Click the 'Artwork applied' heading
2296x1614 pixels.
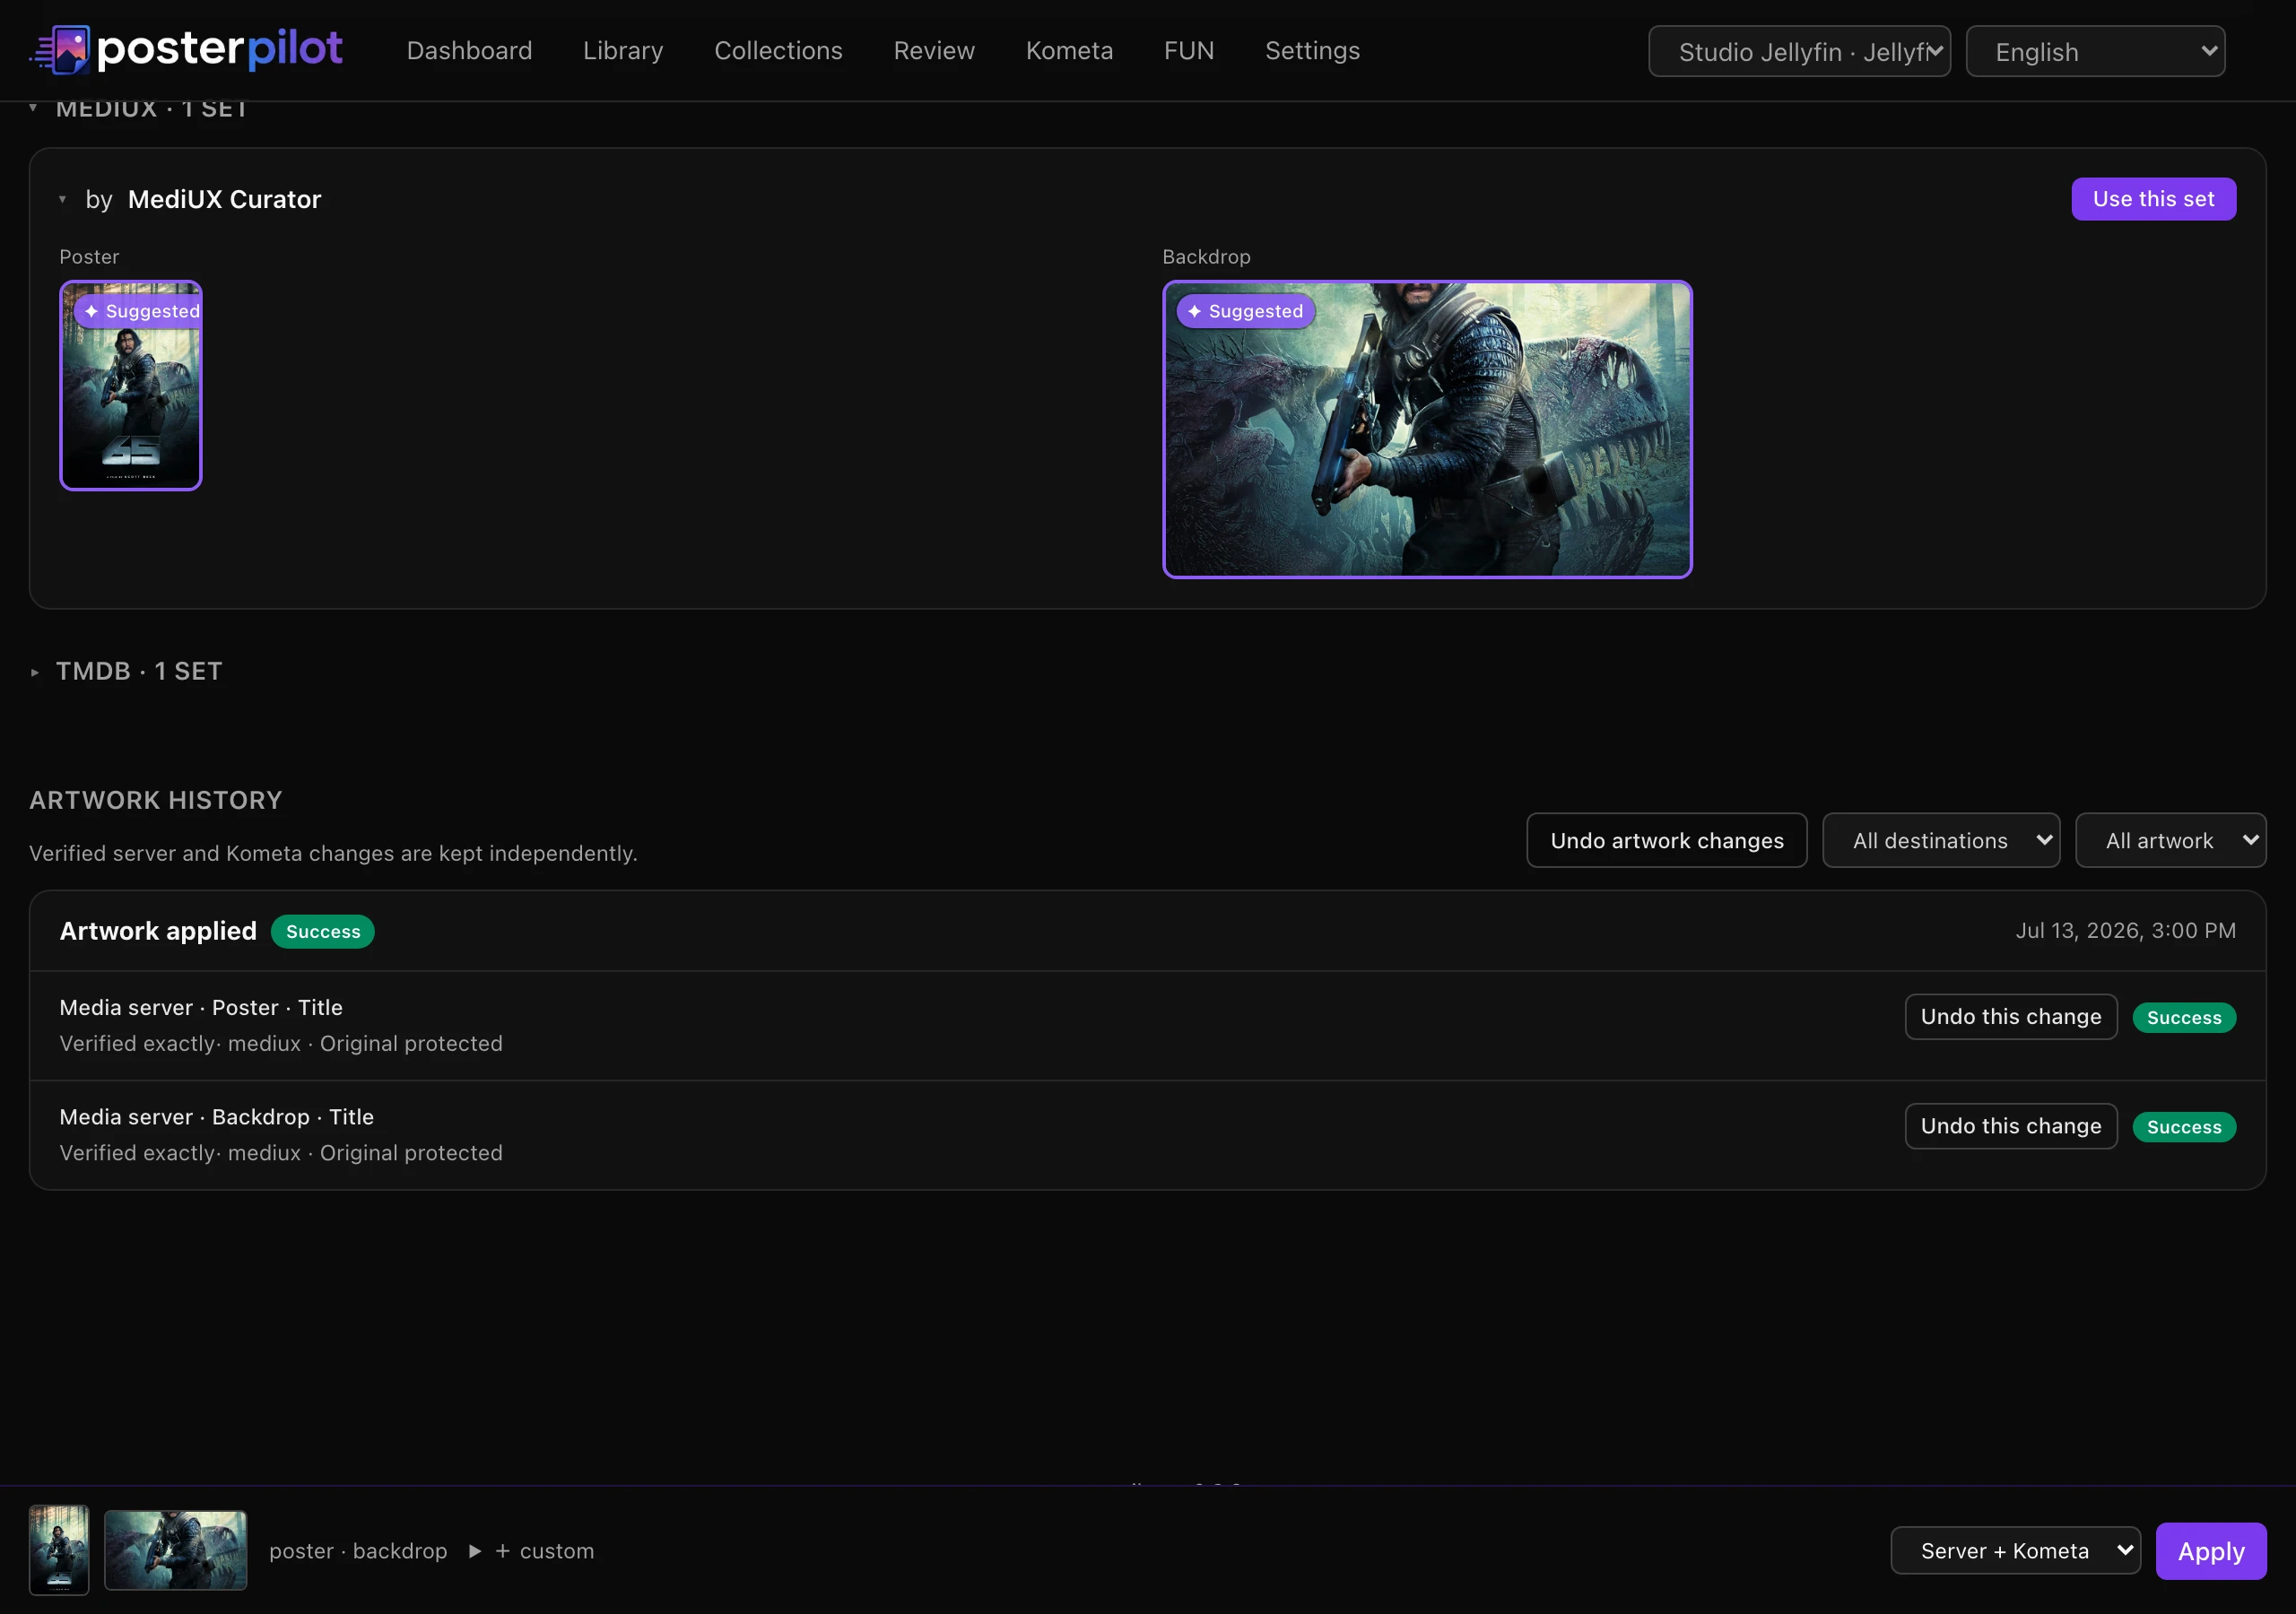point(158,931)
